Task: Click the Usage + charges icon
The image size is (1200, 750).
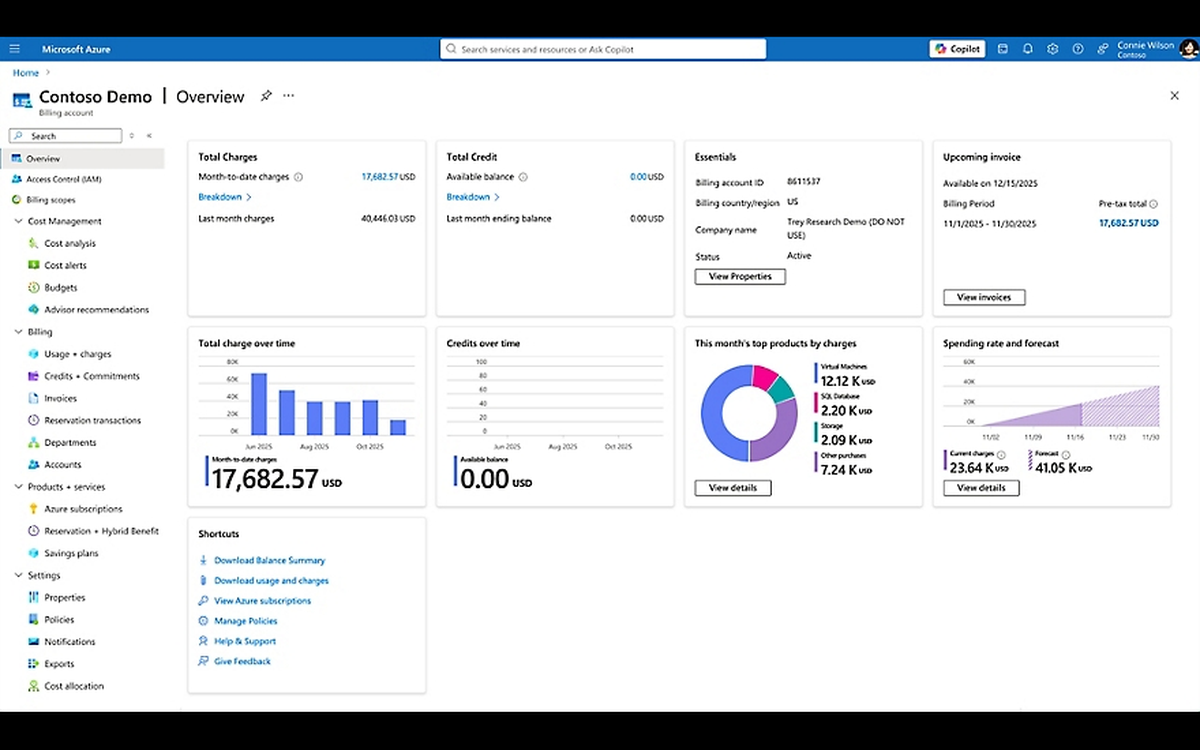Action: (34, 354)
